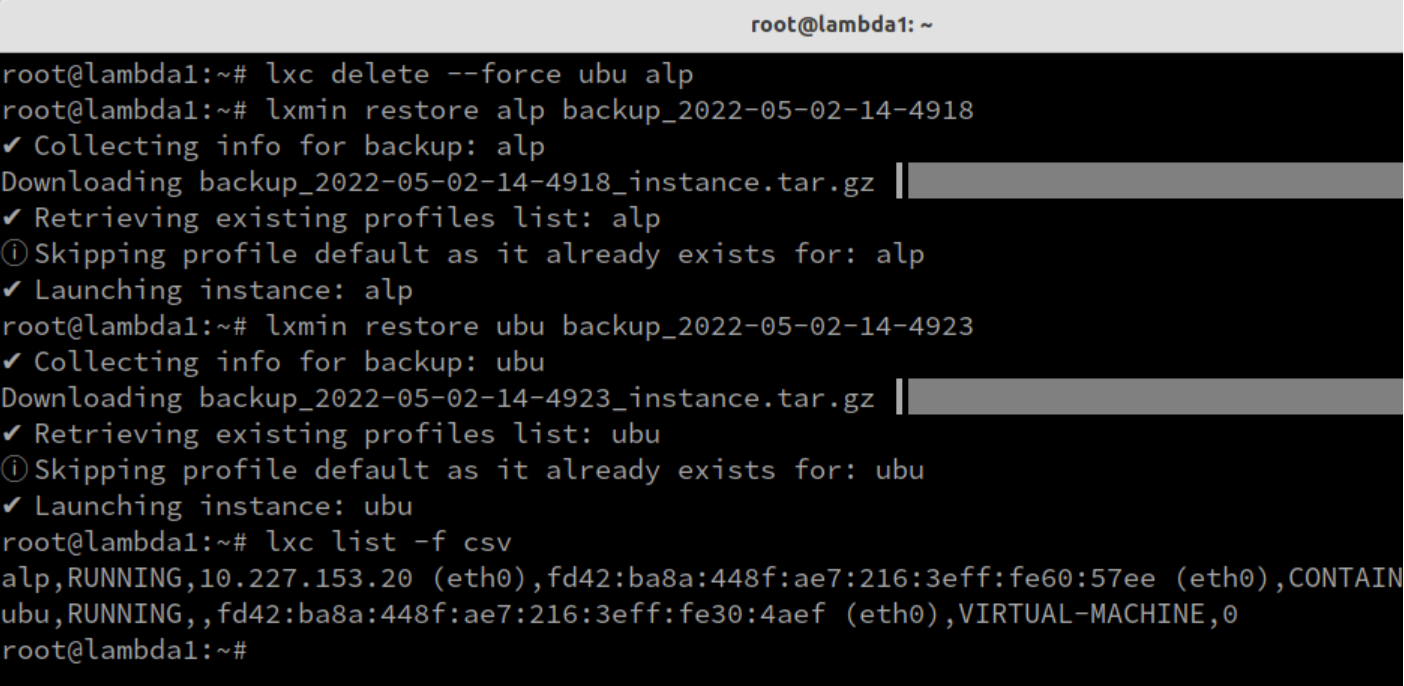Image resolution: width=1404 pixels, height=686 pixels.
Task: Click the checkmark beside "Collecting info for backup: ubu"
Action: tap(11, 362)
